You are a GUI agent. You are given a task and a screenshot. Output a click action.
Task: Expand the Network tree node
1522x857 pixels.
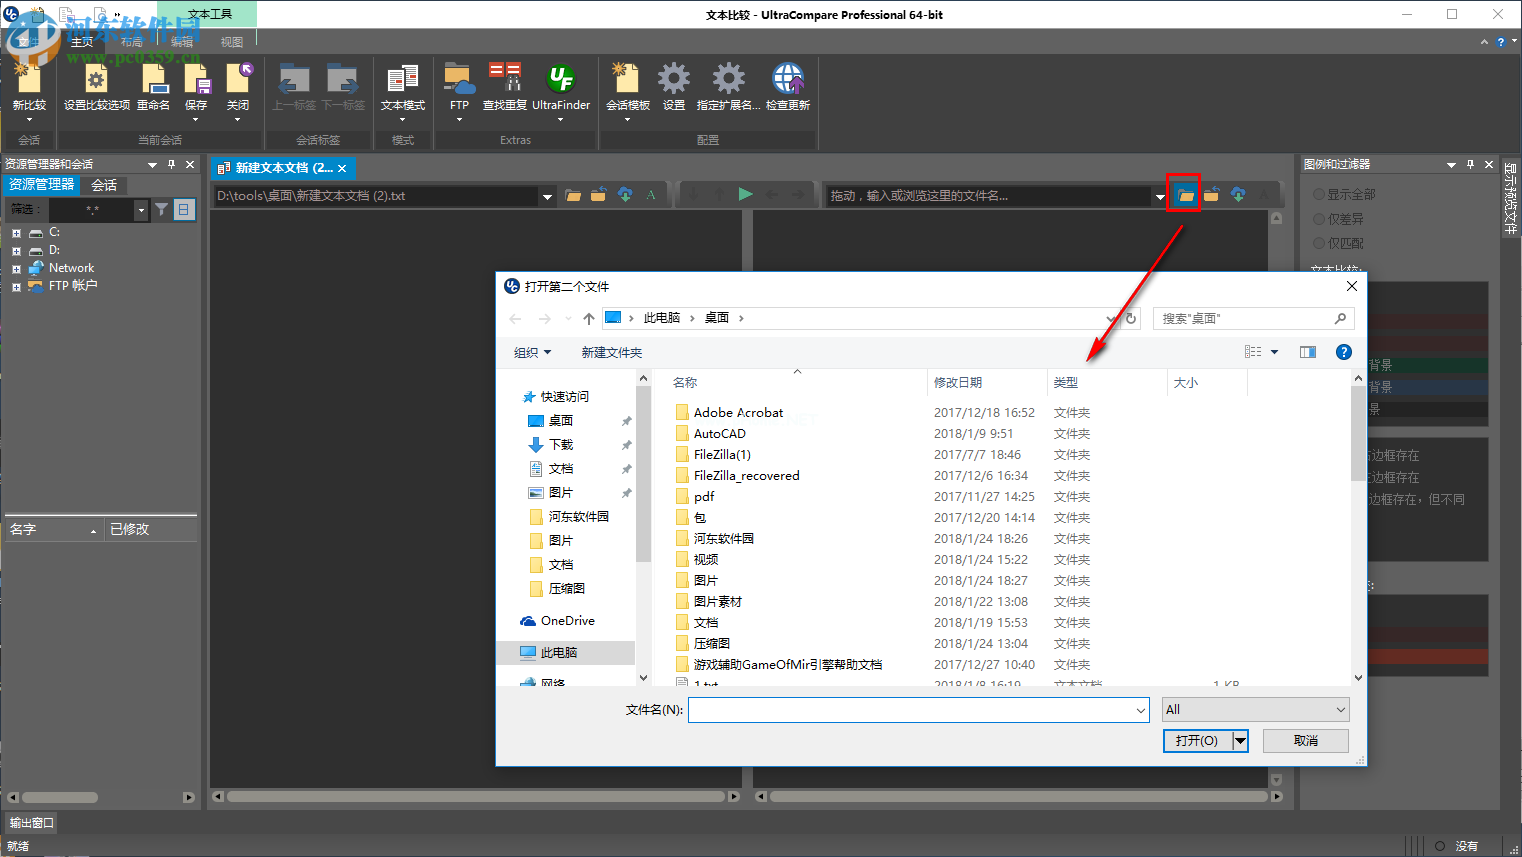click(16, 269)
